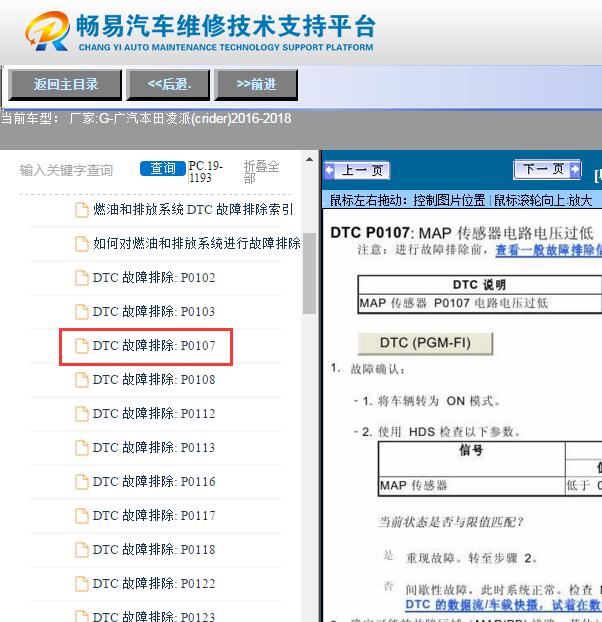Click 返回主目录 button

point(65,84)
